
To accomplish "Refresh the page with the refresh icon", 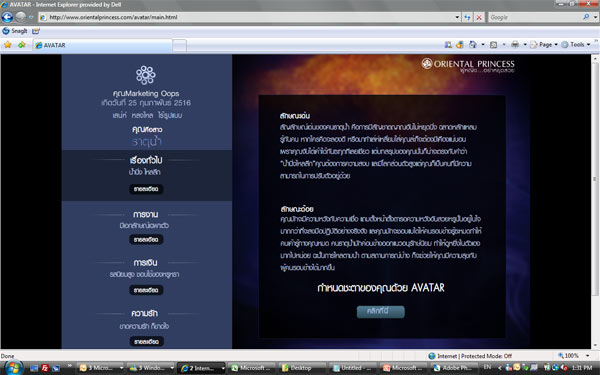I will coord(467,17).
